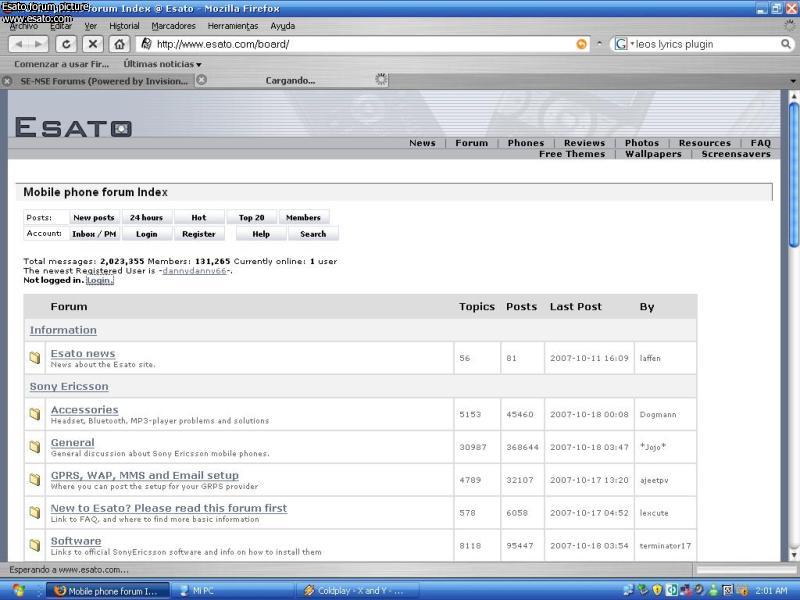Open the Wallpapers link
800x600 pixels.
(653, 154)
